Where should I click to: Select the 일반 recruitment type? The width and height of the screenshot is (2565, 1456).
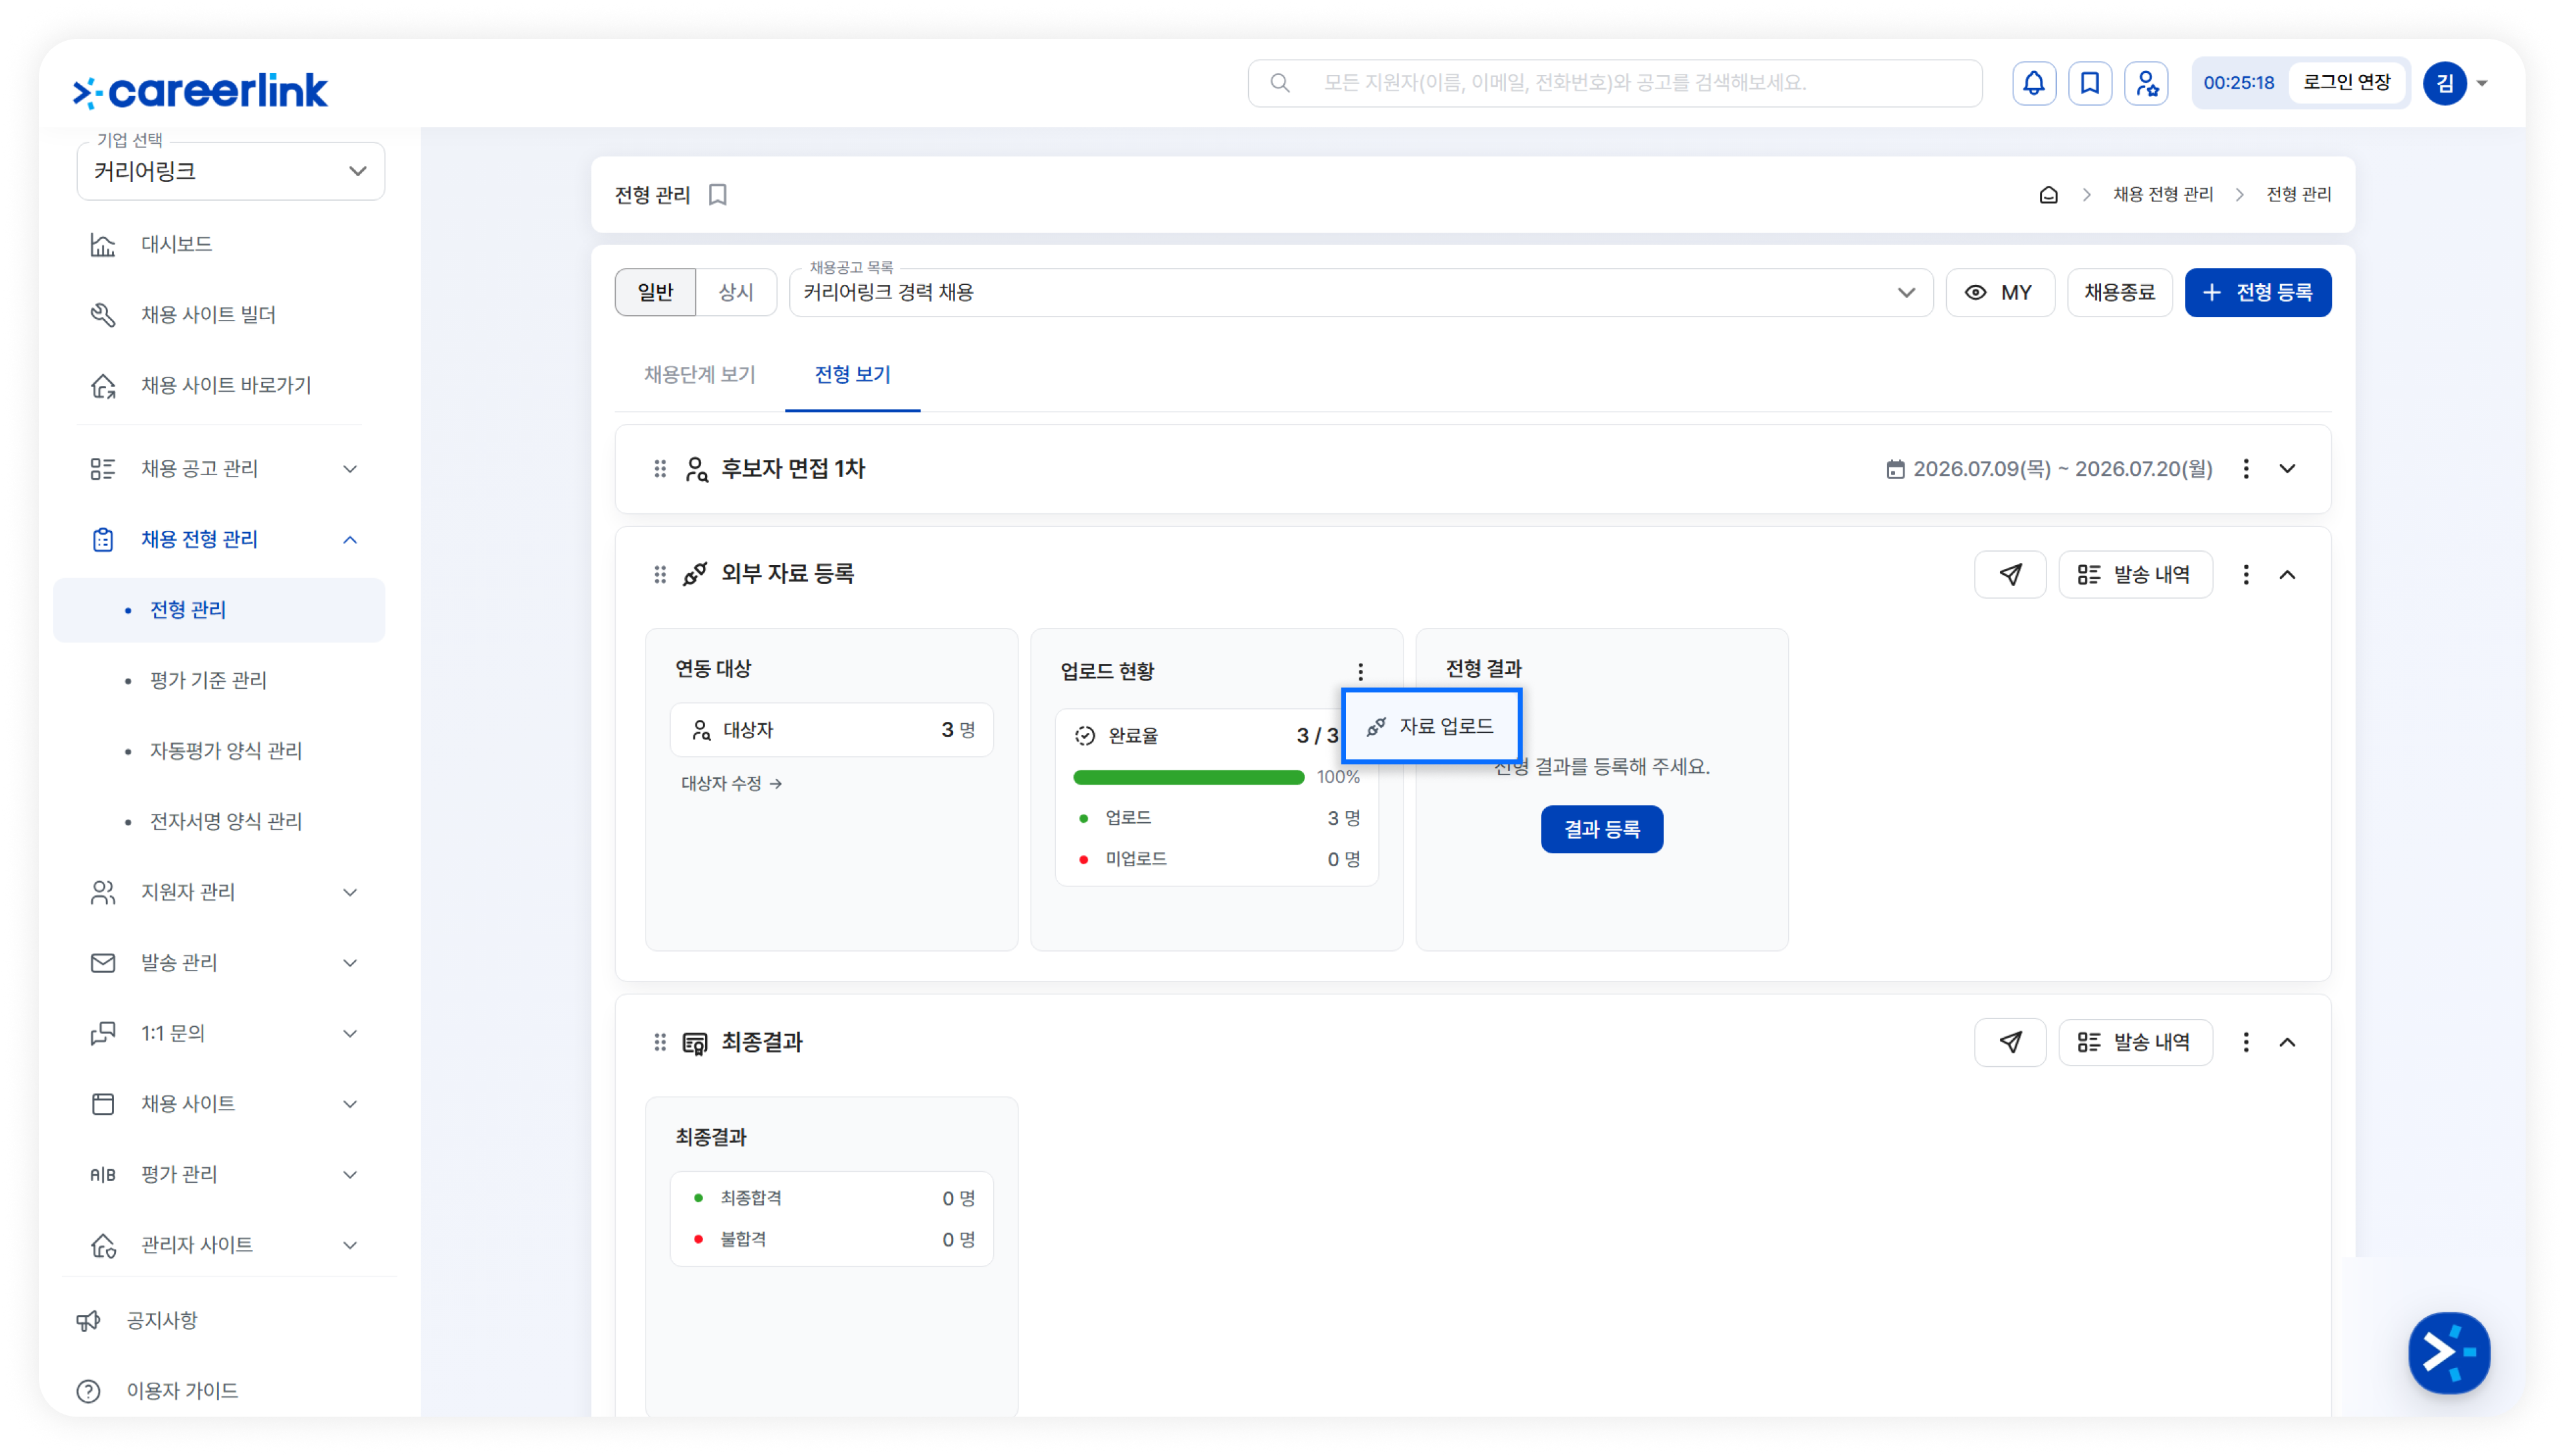click(655, 292)
